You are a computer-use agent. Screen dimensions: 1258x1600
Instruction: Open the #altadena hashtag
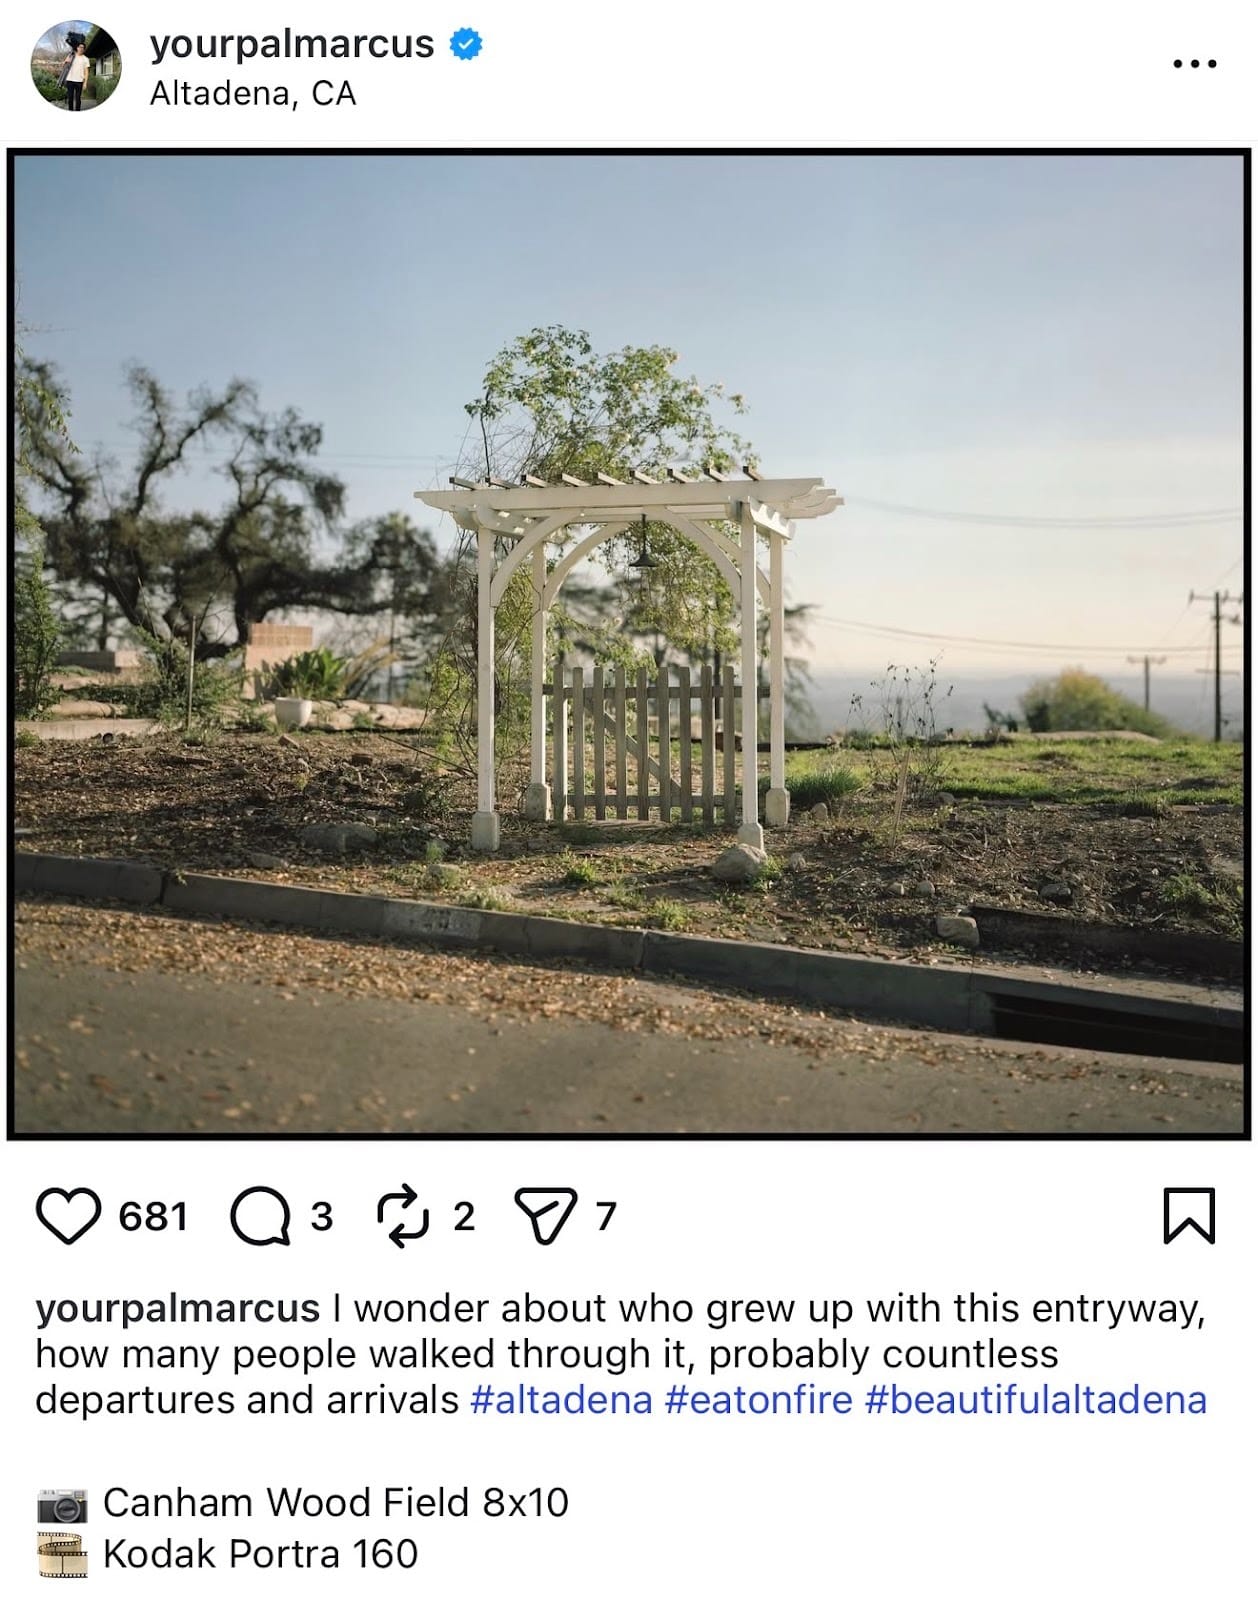tap(560, 1399)
